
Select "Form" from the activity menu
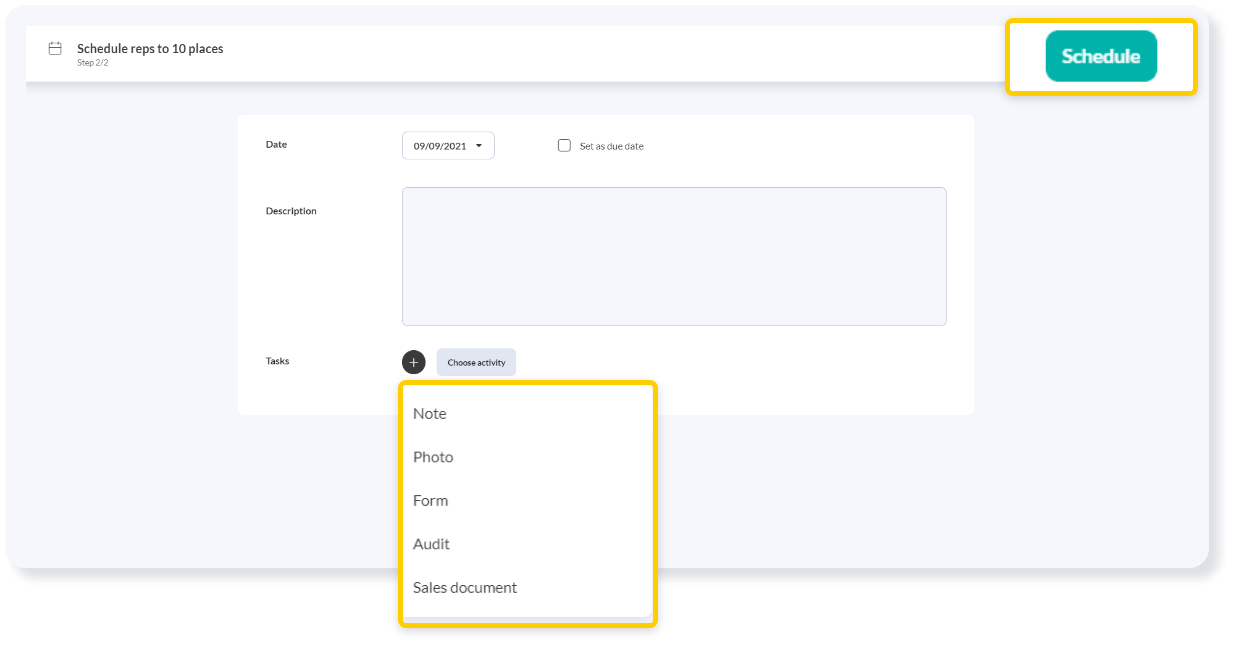pyautogui.click(x=430, y=500)
